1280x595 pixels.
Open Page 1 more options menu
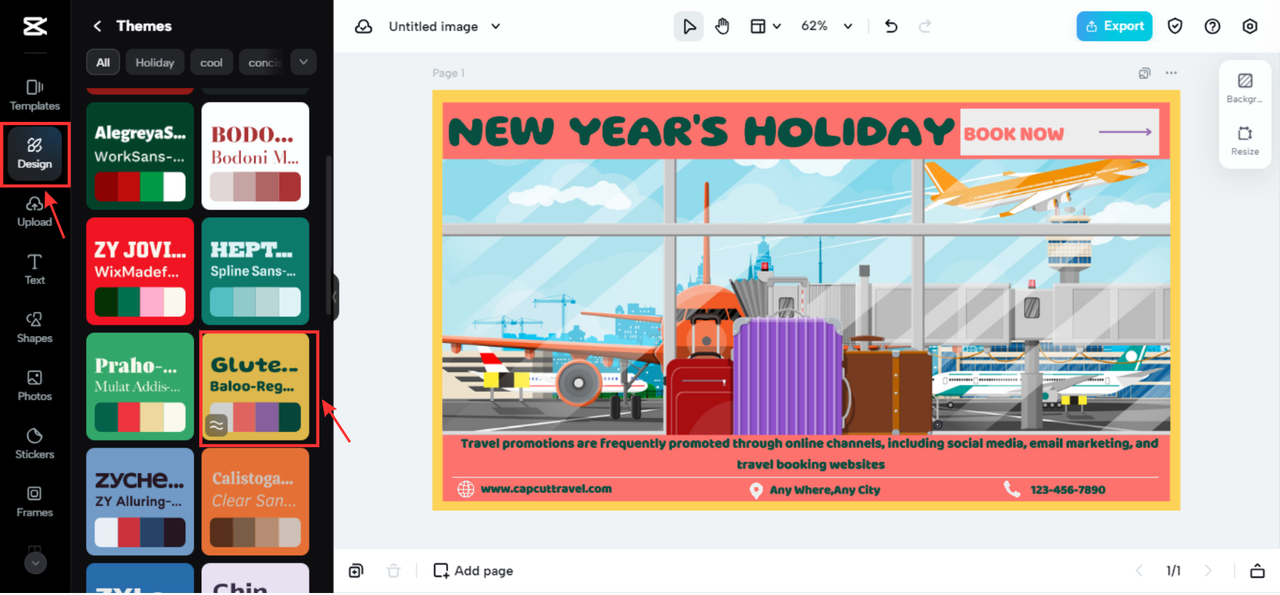pos(1171,73)
